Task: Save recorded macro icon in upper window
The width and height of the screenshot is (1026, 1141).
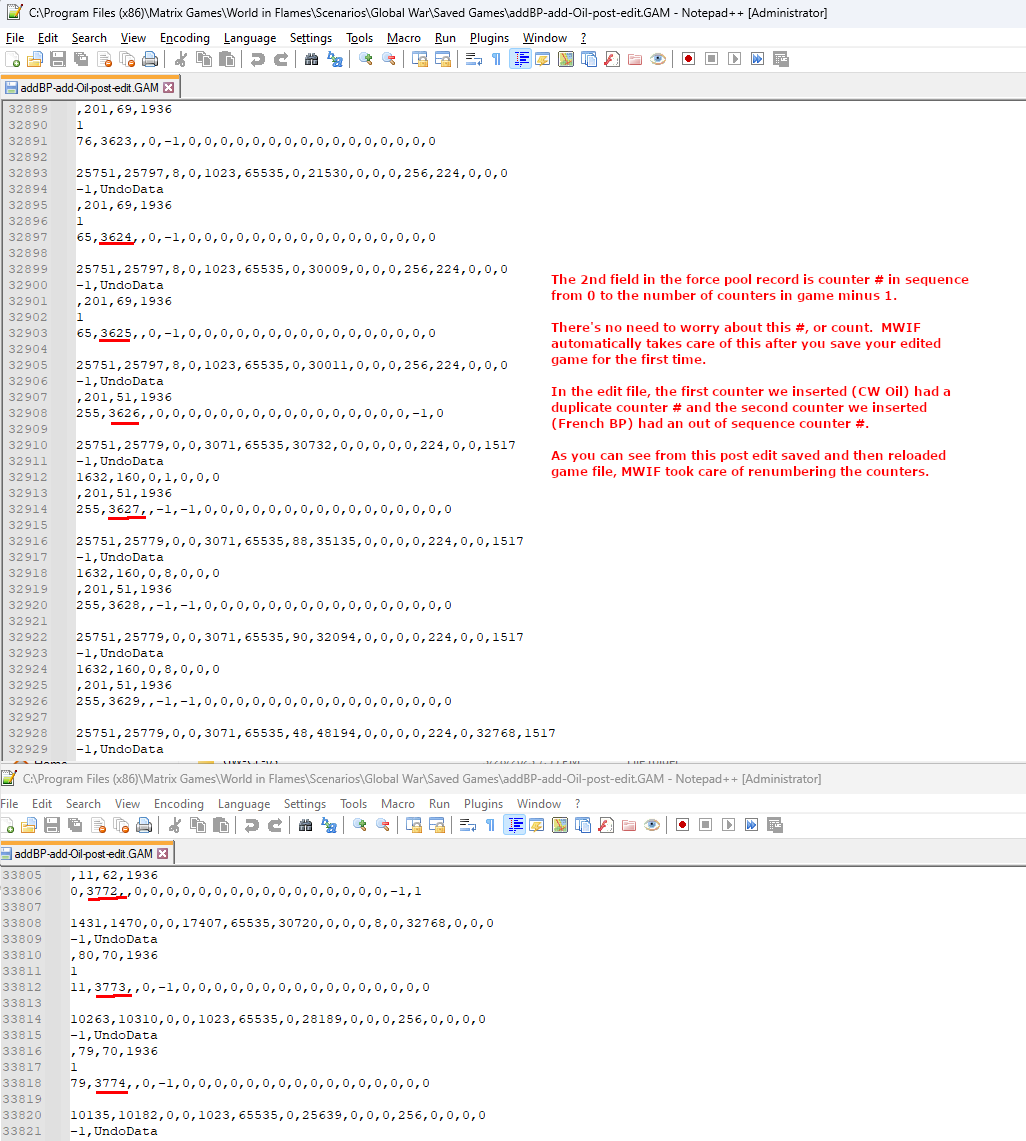Action: [781, 60]
